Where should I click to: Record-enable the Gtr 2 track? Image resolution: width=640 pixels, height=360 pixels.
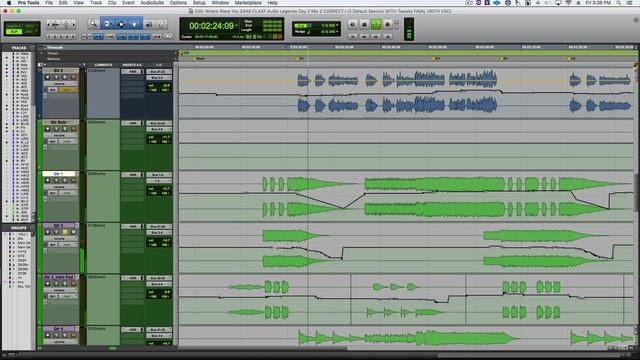(x=48, y=232)
